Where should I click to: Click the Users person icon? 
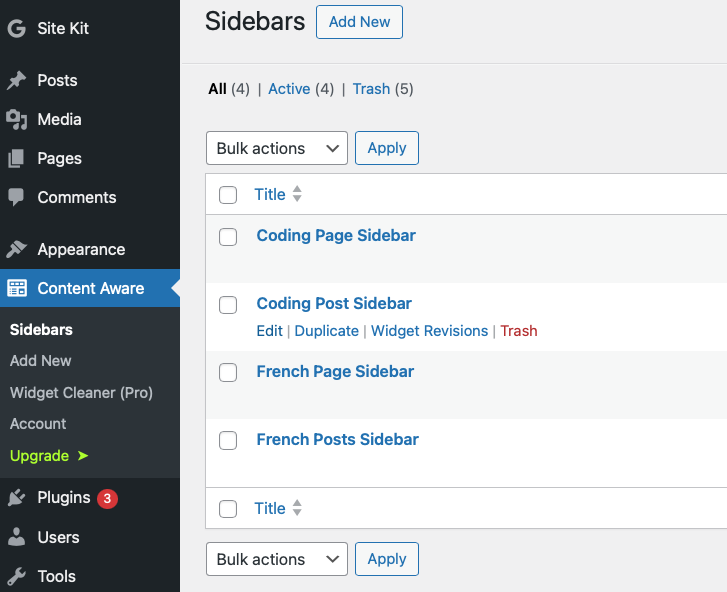[x=17, y=537]
